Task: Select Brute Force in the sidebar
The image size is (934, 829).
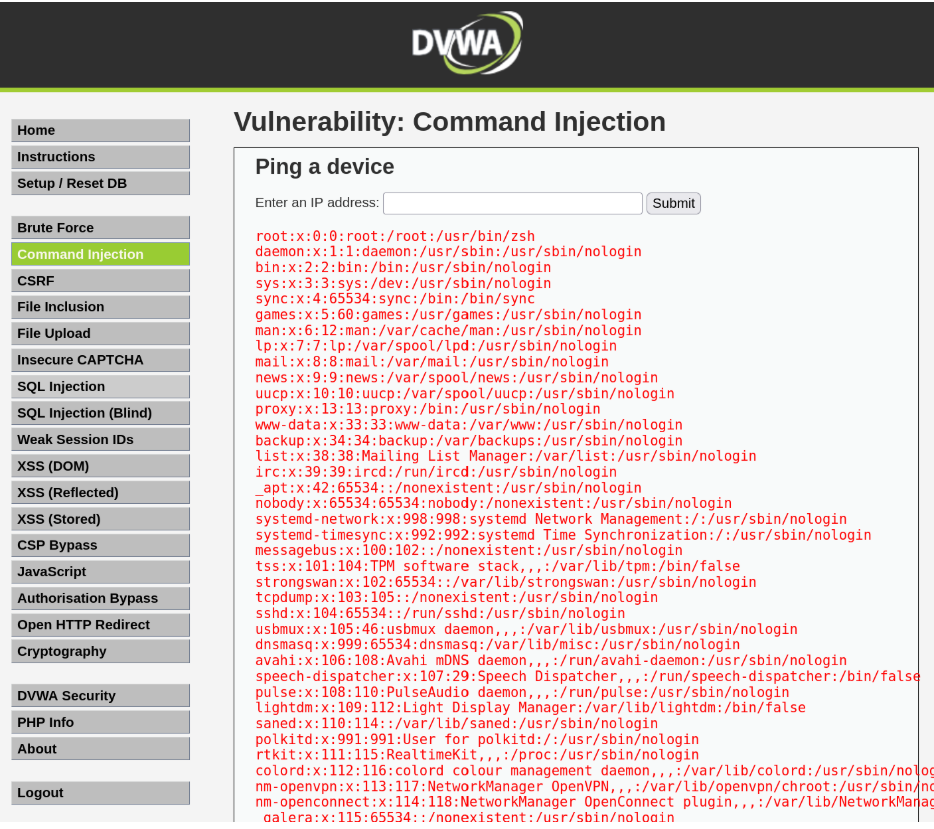Action: click(100, 228)
